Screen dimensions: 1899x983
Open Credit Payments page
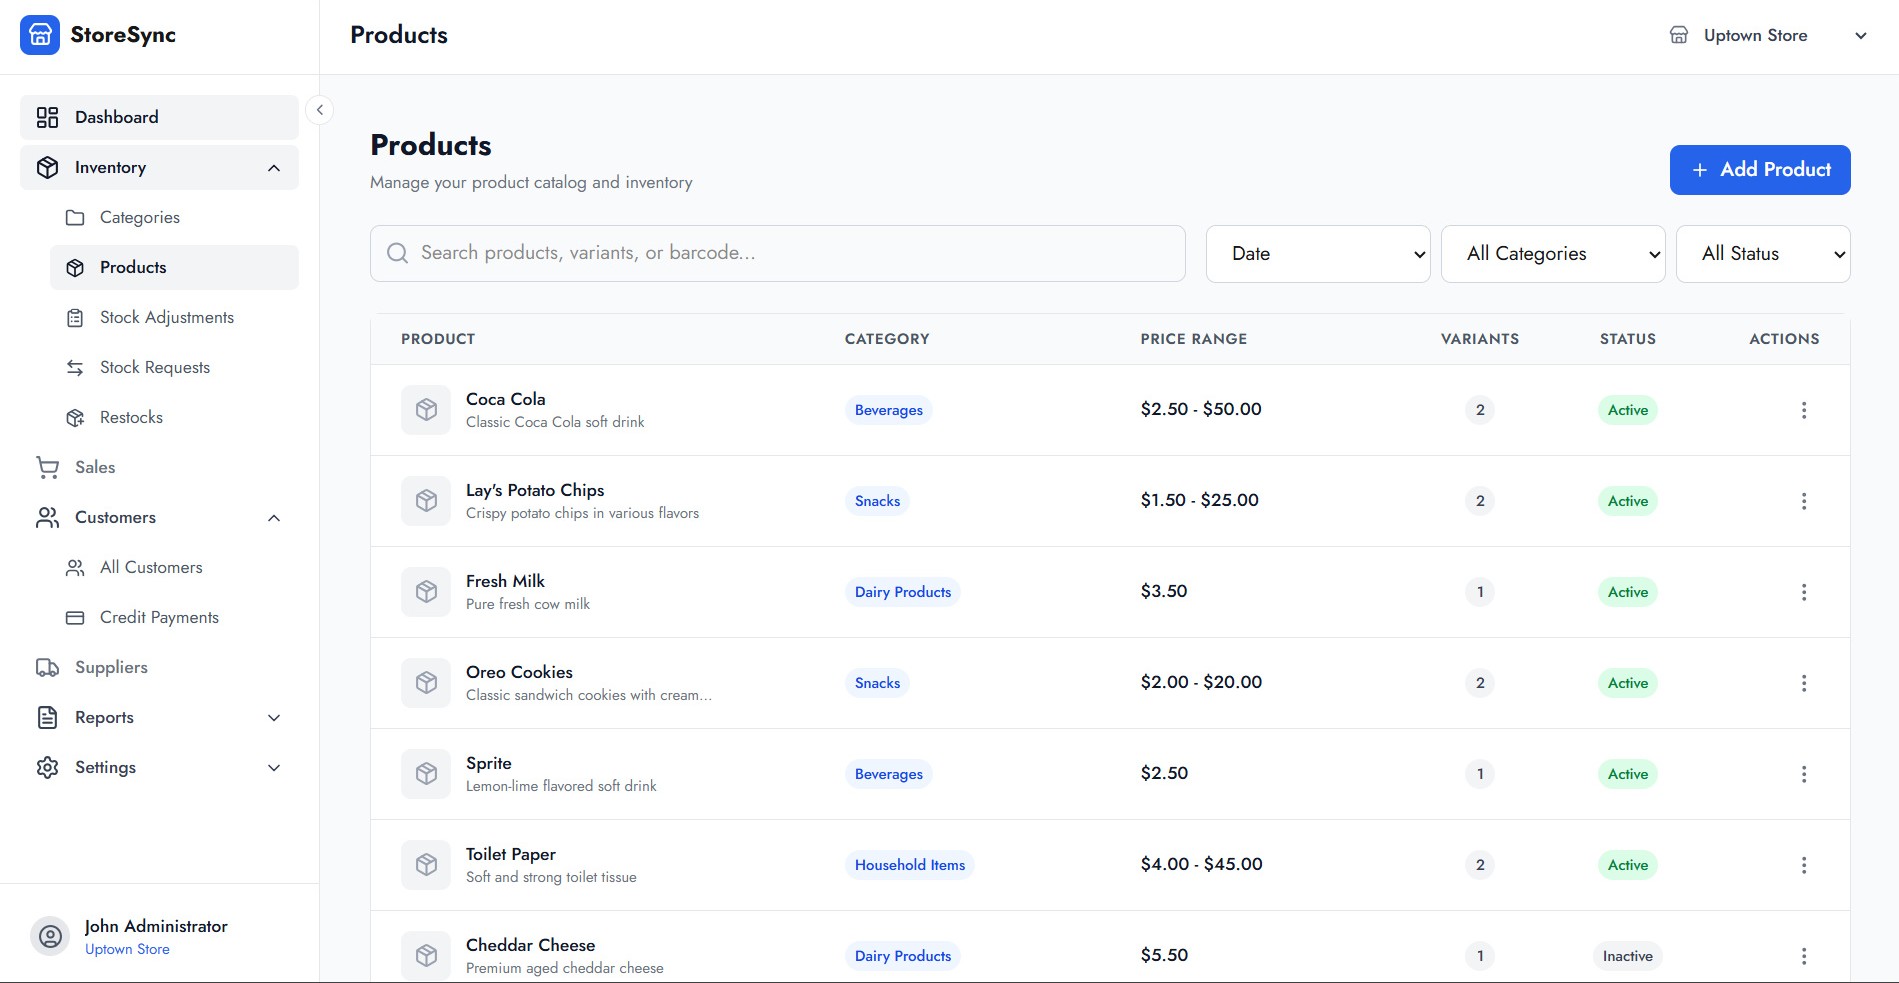(x=174, y=617)
